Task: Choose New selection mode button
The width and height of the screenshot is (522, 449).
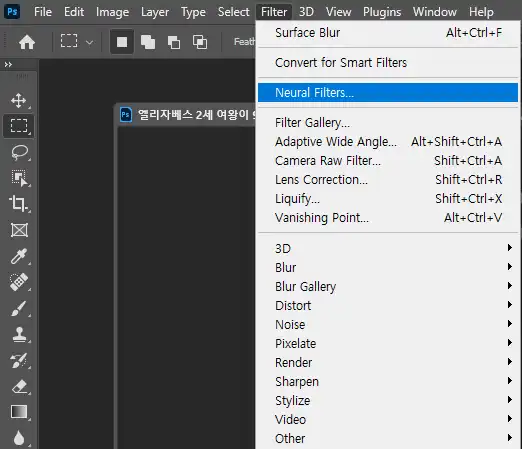Action: pos(122,42)
